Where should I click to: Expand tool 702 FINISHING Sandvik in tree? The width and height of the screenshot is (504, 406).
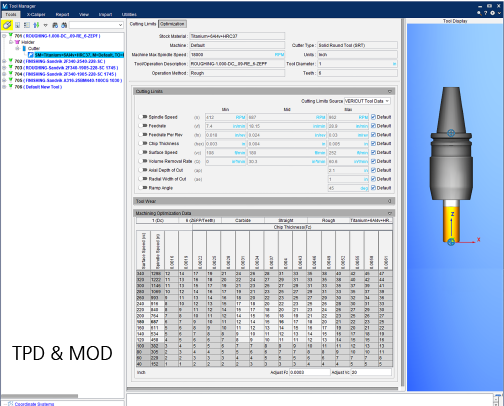(x=4, y=61)
